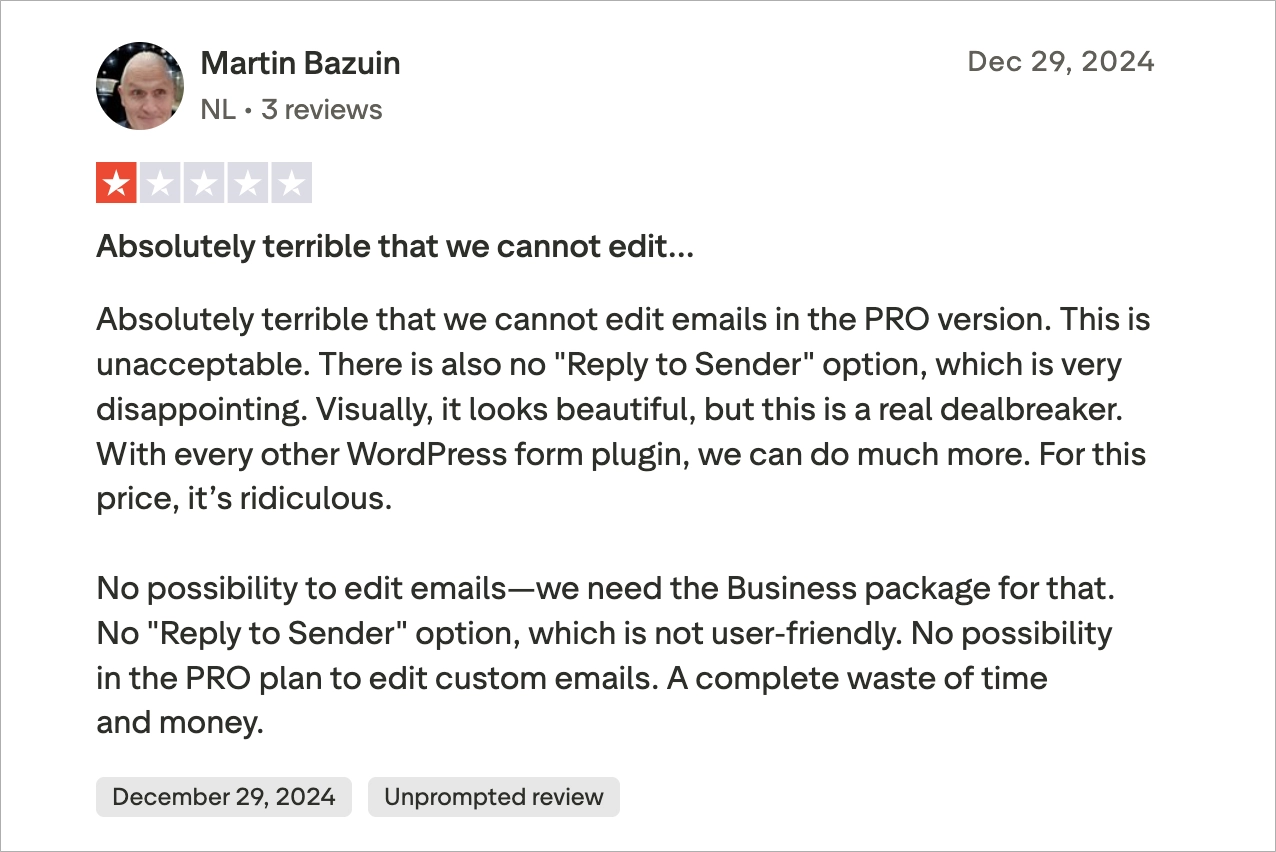Click the line starting 'No possibility to edit emails'

tap(605, 589)
